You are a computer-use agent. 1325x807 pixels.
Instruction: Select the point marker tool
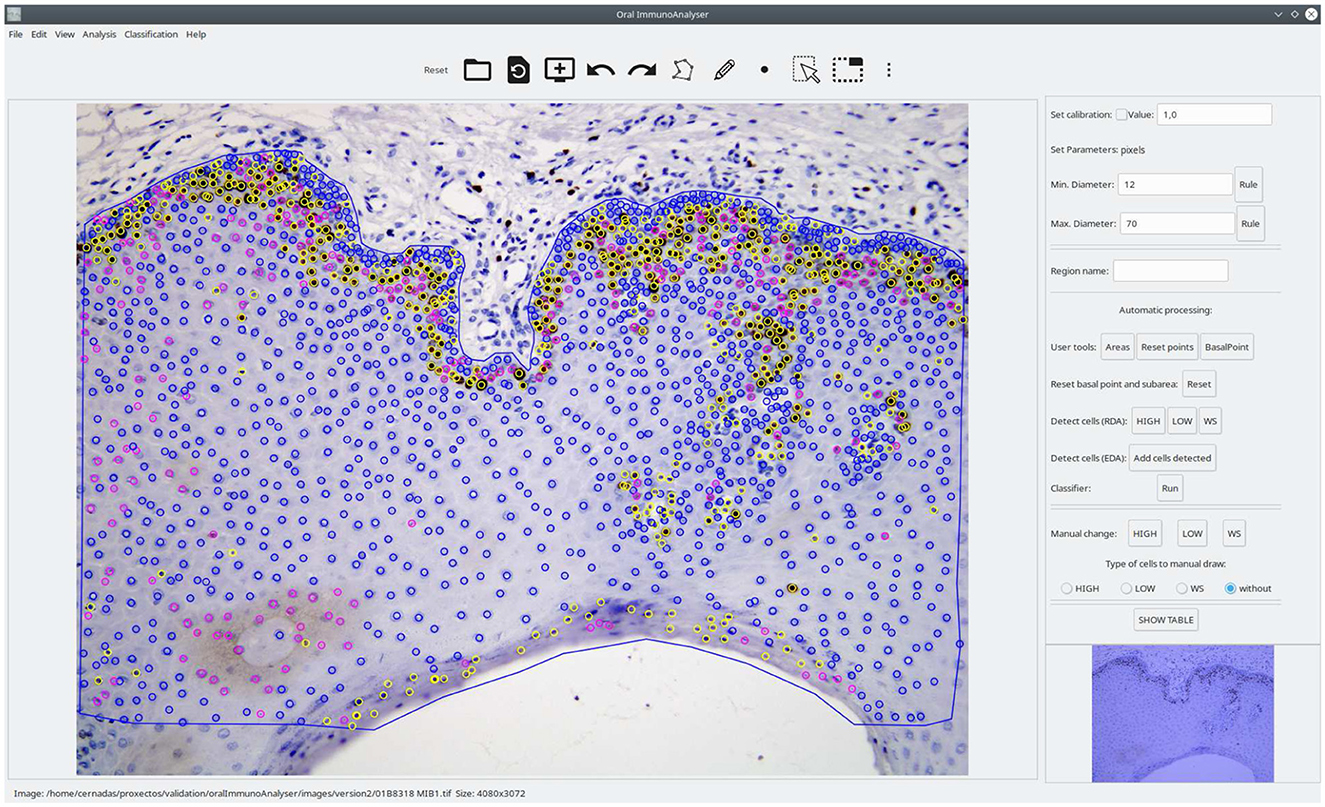coord(765,70)
